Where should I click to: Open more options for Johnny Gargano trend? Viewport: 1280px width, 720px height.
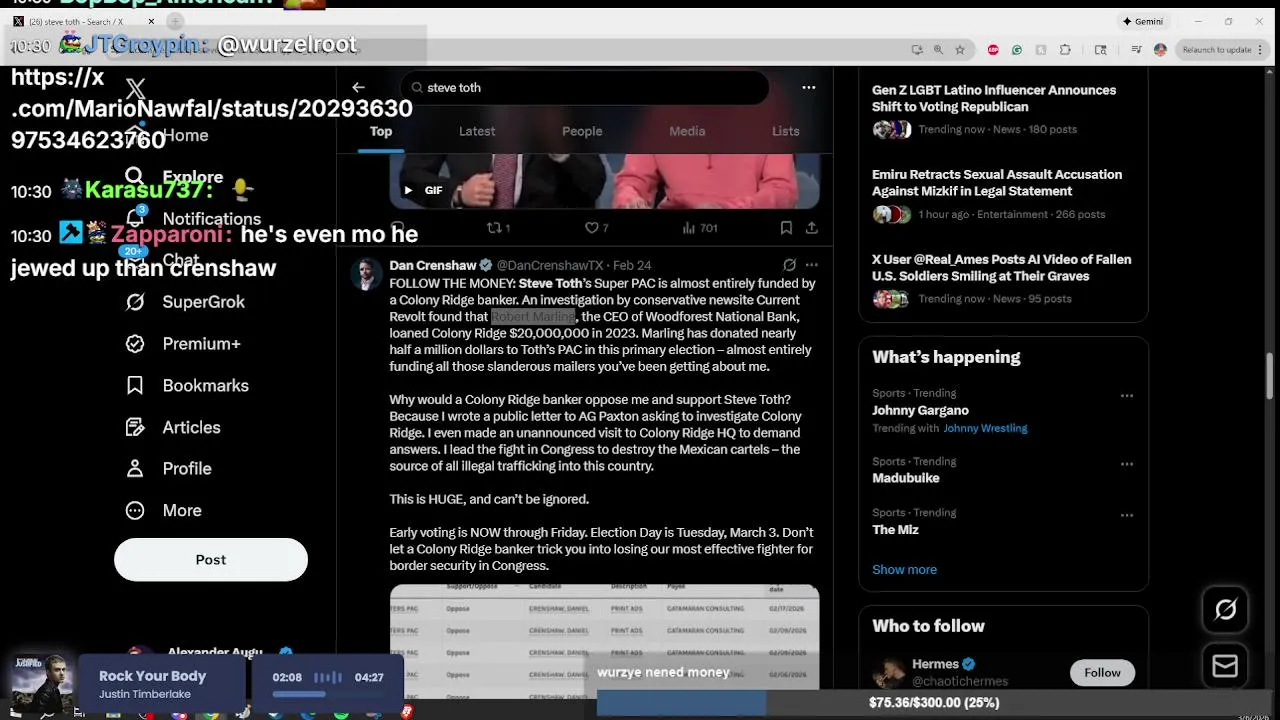tap(1126, 396)
